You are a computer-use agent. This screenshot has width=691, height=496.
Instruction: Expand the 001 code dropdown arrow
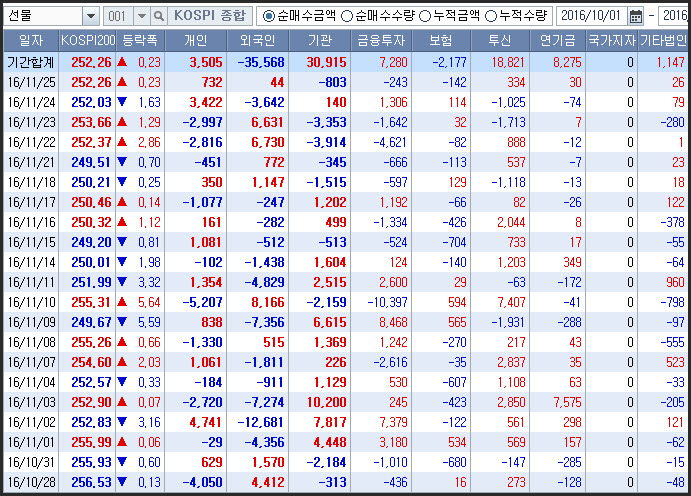tap(141, 17)
